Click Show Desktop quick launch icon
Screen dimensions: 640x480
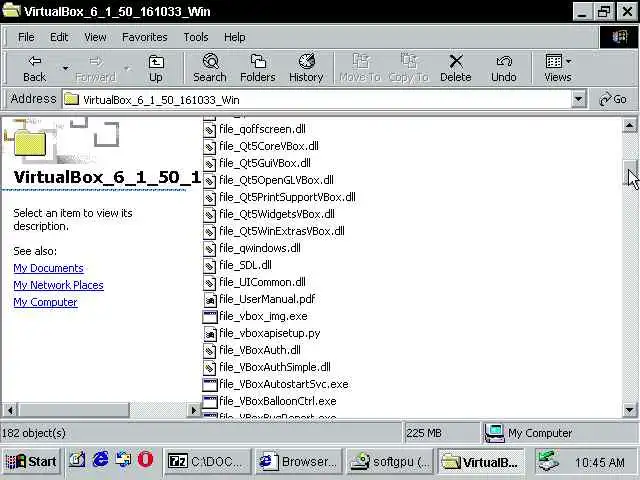tap(77, 460)
